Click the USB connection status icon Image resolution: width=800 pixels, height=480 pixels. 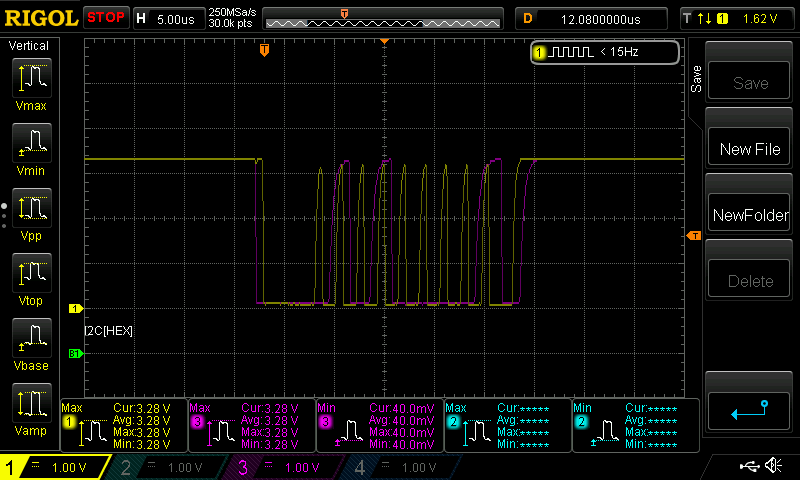pyautogui.click(x=749, y=465)
